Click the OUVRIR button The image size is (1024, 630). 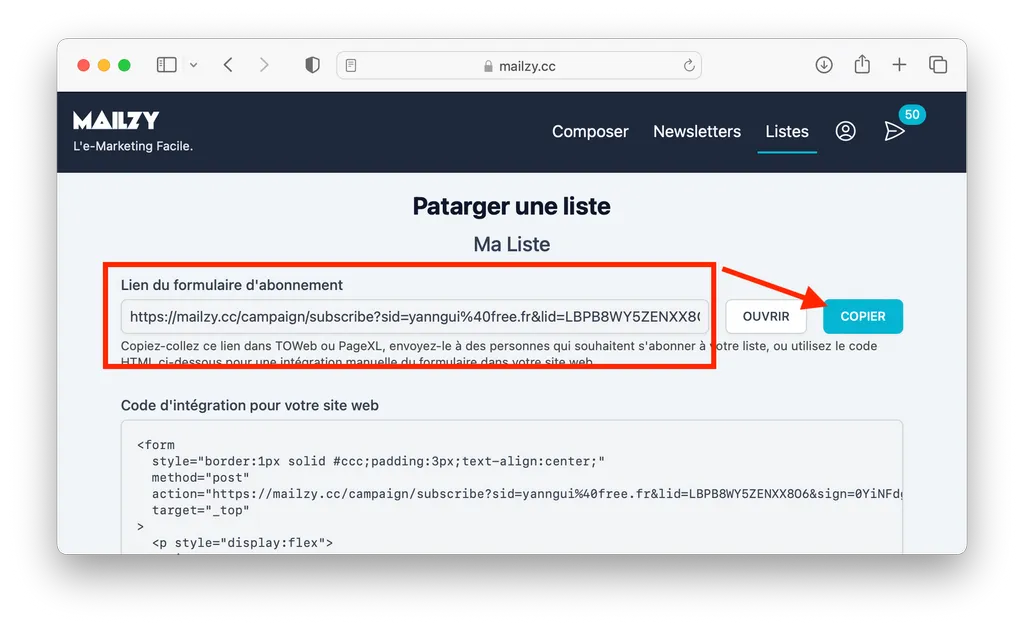(x=765, y=317)
